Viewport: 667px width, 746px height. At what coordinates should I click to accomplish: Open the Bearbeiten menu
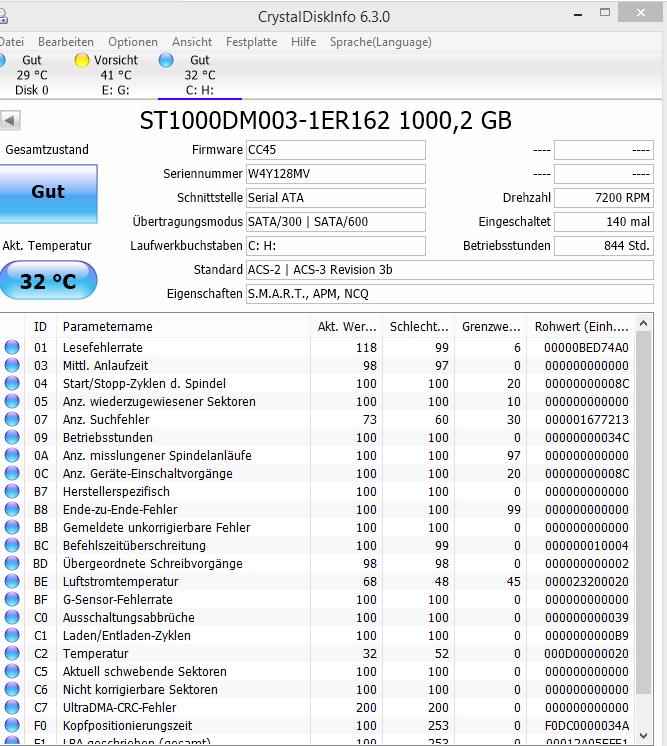(x=66, y=42)
